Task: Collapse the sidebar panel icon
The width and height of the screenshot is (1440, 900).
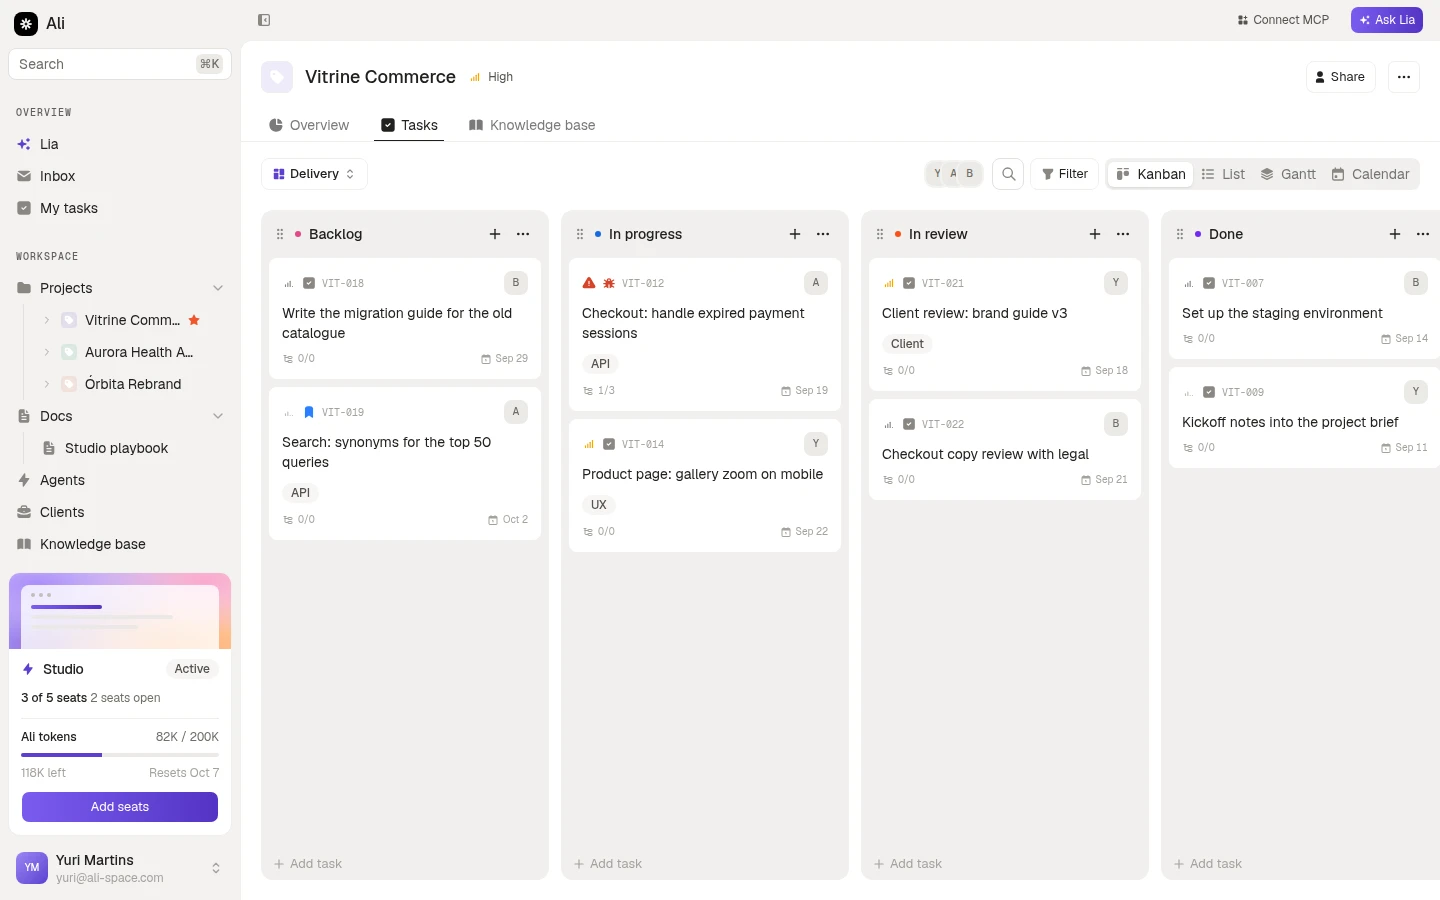Action: [x=264, y=20]
